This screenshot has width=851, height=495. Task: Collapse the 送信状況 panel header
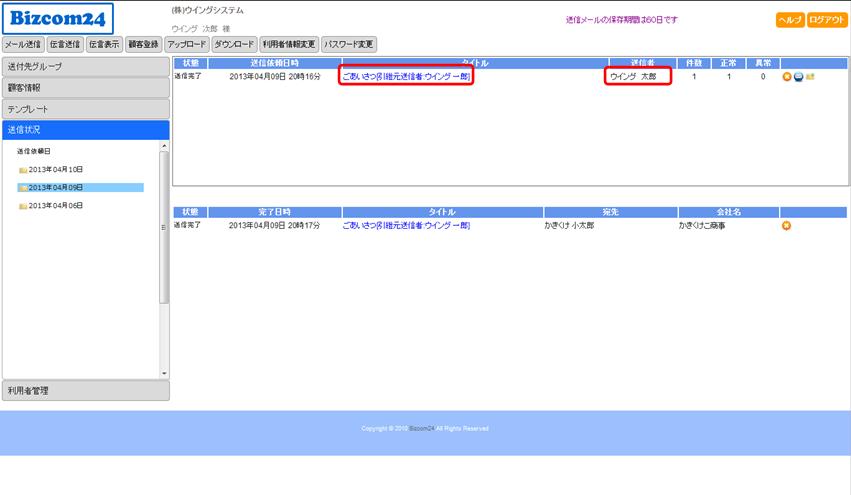[85, 130]
